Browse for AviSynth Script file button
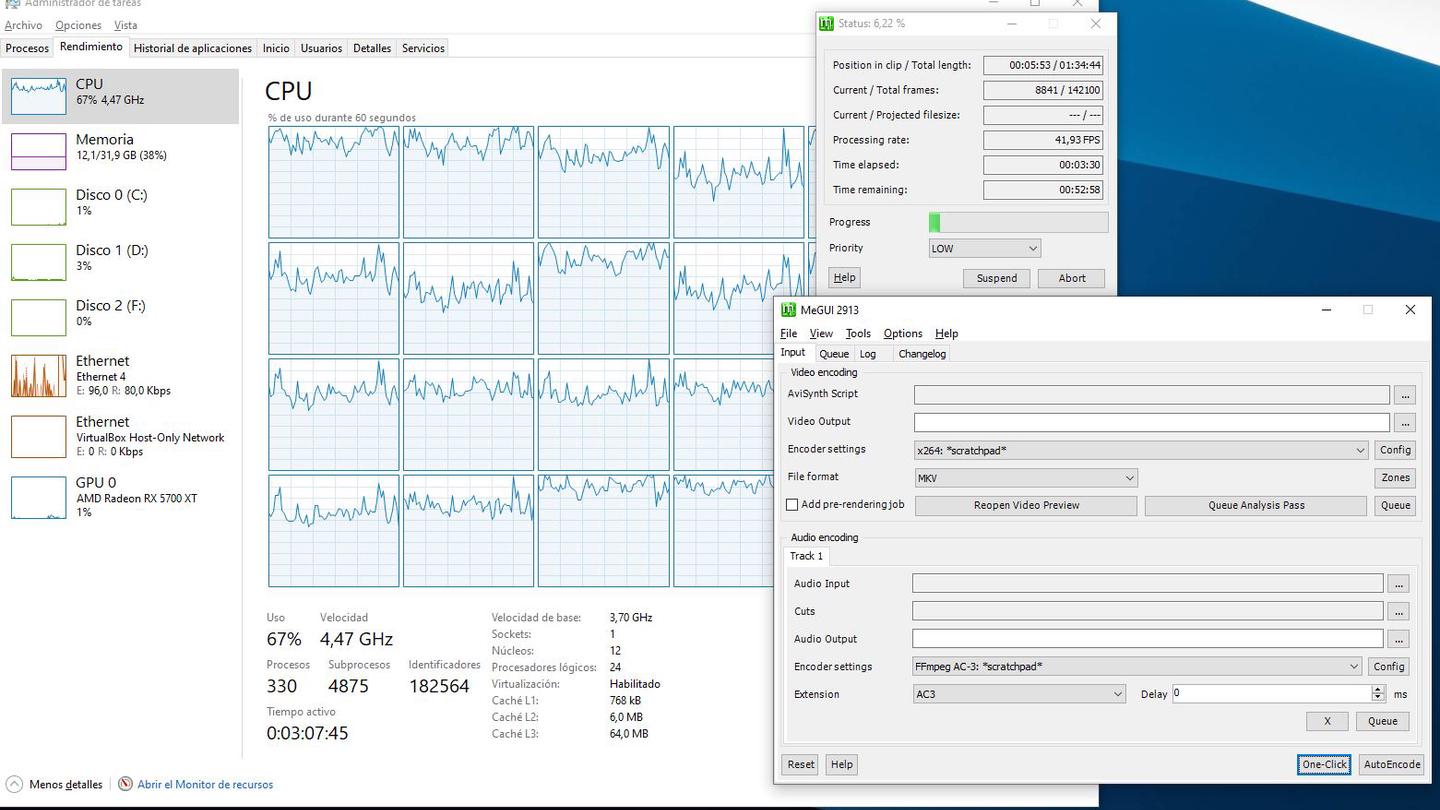This screenshot has width=1440, height=810. pos(1405,395)
